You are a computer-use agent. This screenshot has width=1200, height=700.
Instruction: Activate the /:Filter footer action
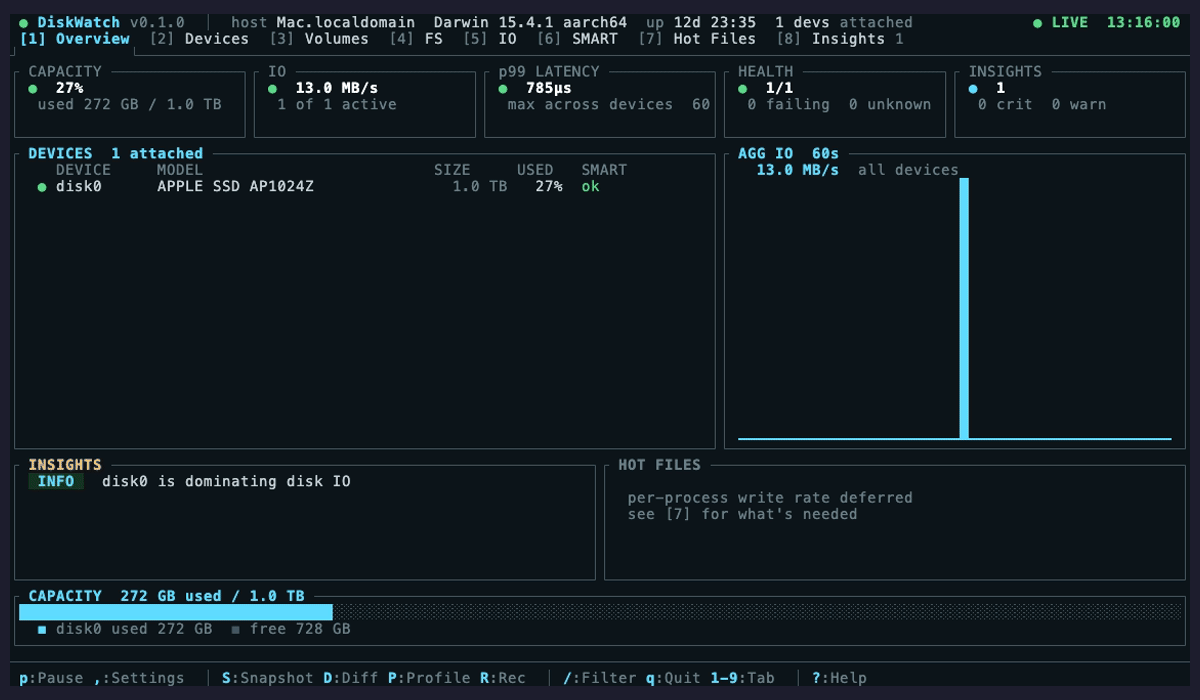tap(600, 678)
